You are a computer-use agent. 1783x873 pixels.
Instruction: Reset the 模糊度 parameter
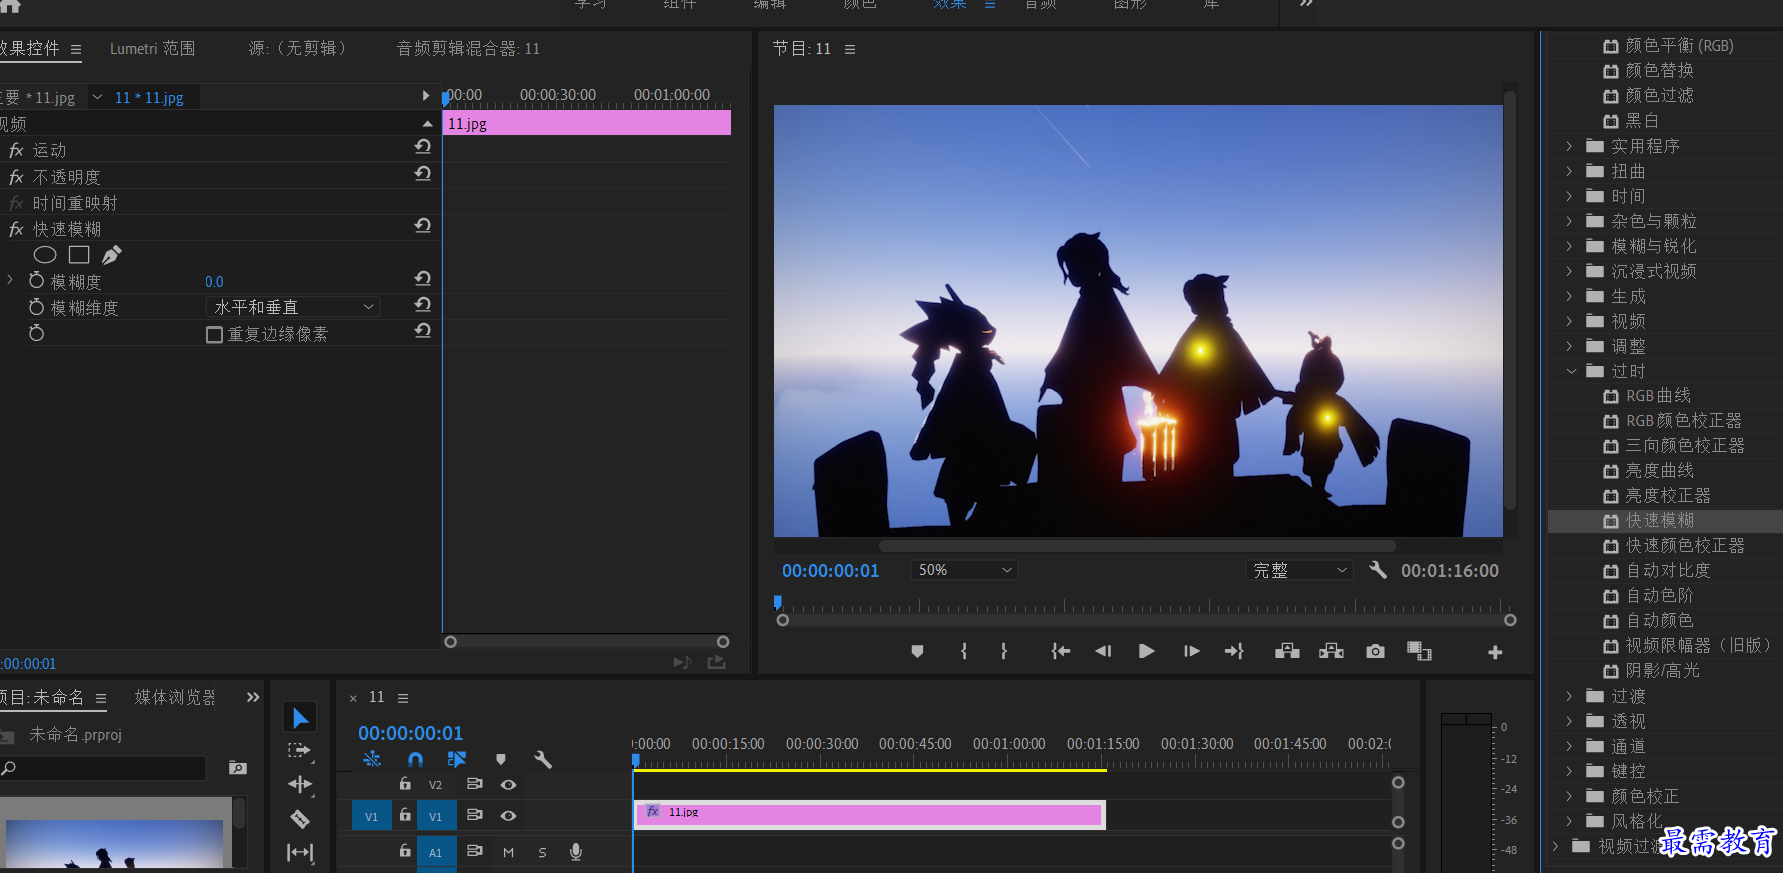click(x=423, y=279)
